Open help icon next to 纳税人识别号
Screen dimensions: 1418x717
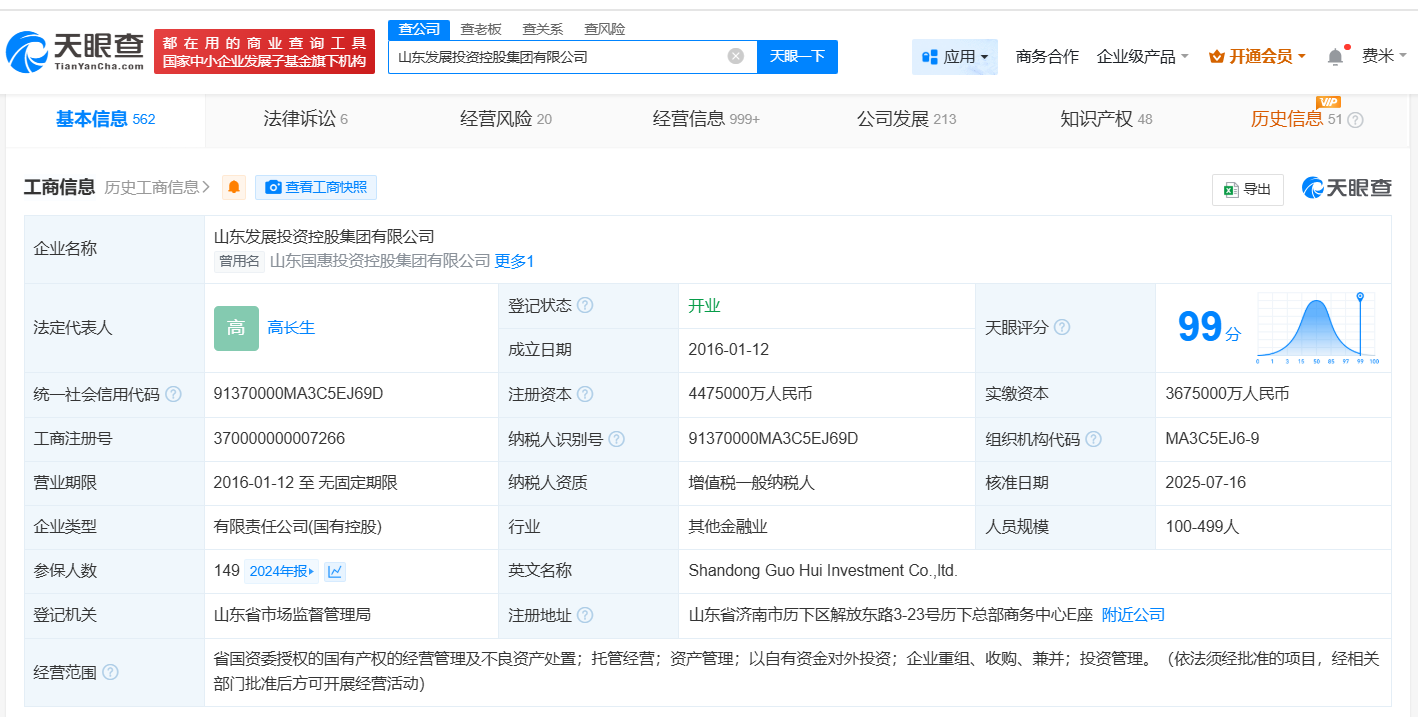617,439
